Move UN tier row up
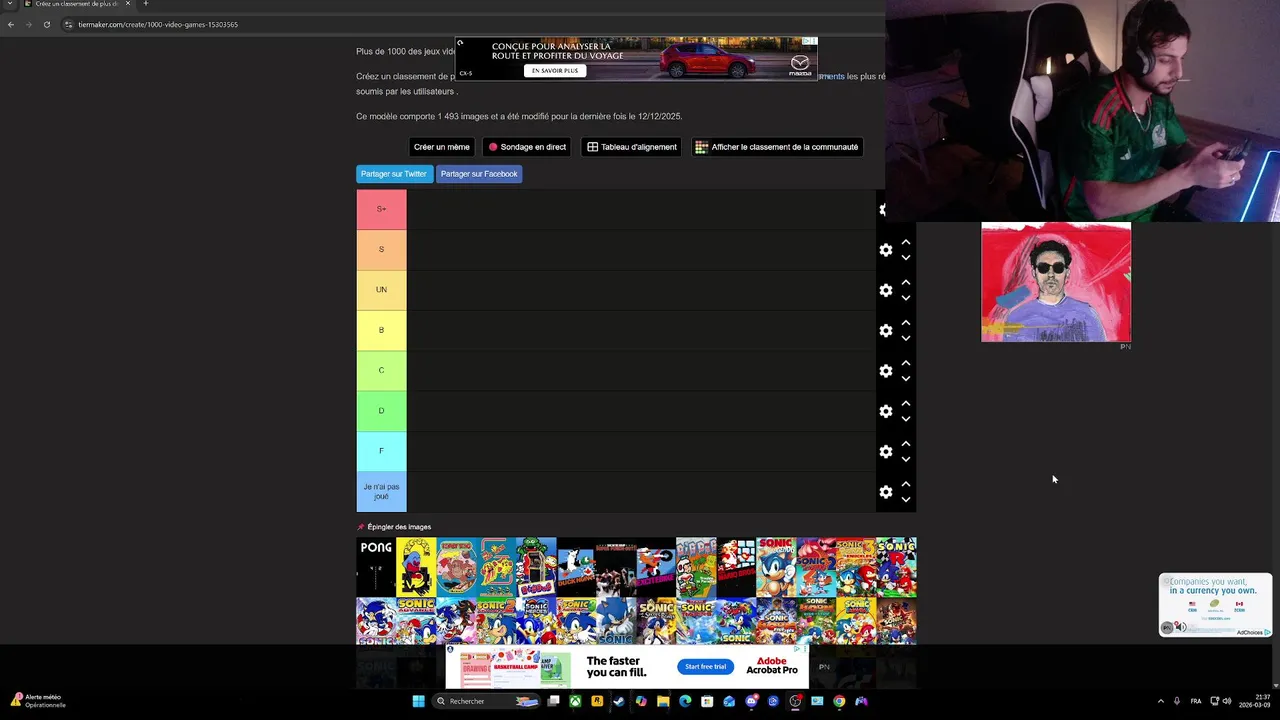This screenshot has height=720, width=1280. pyautogui.click(x=906, y=282)
